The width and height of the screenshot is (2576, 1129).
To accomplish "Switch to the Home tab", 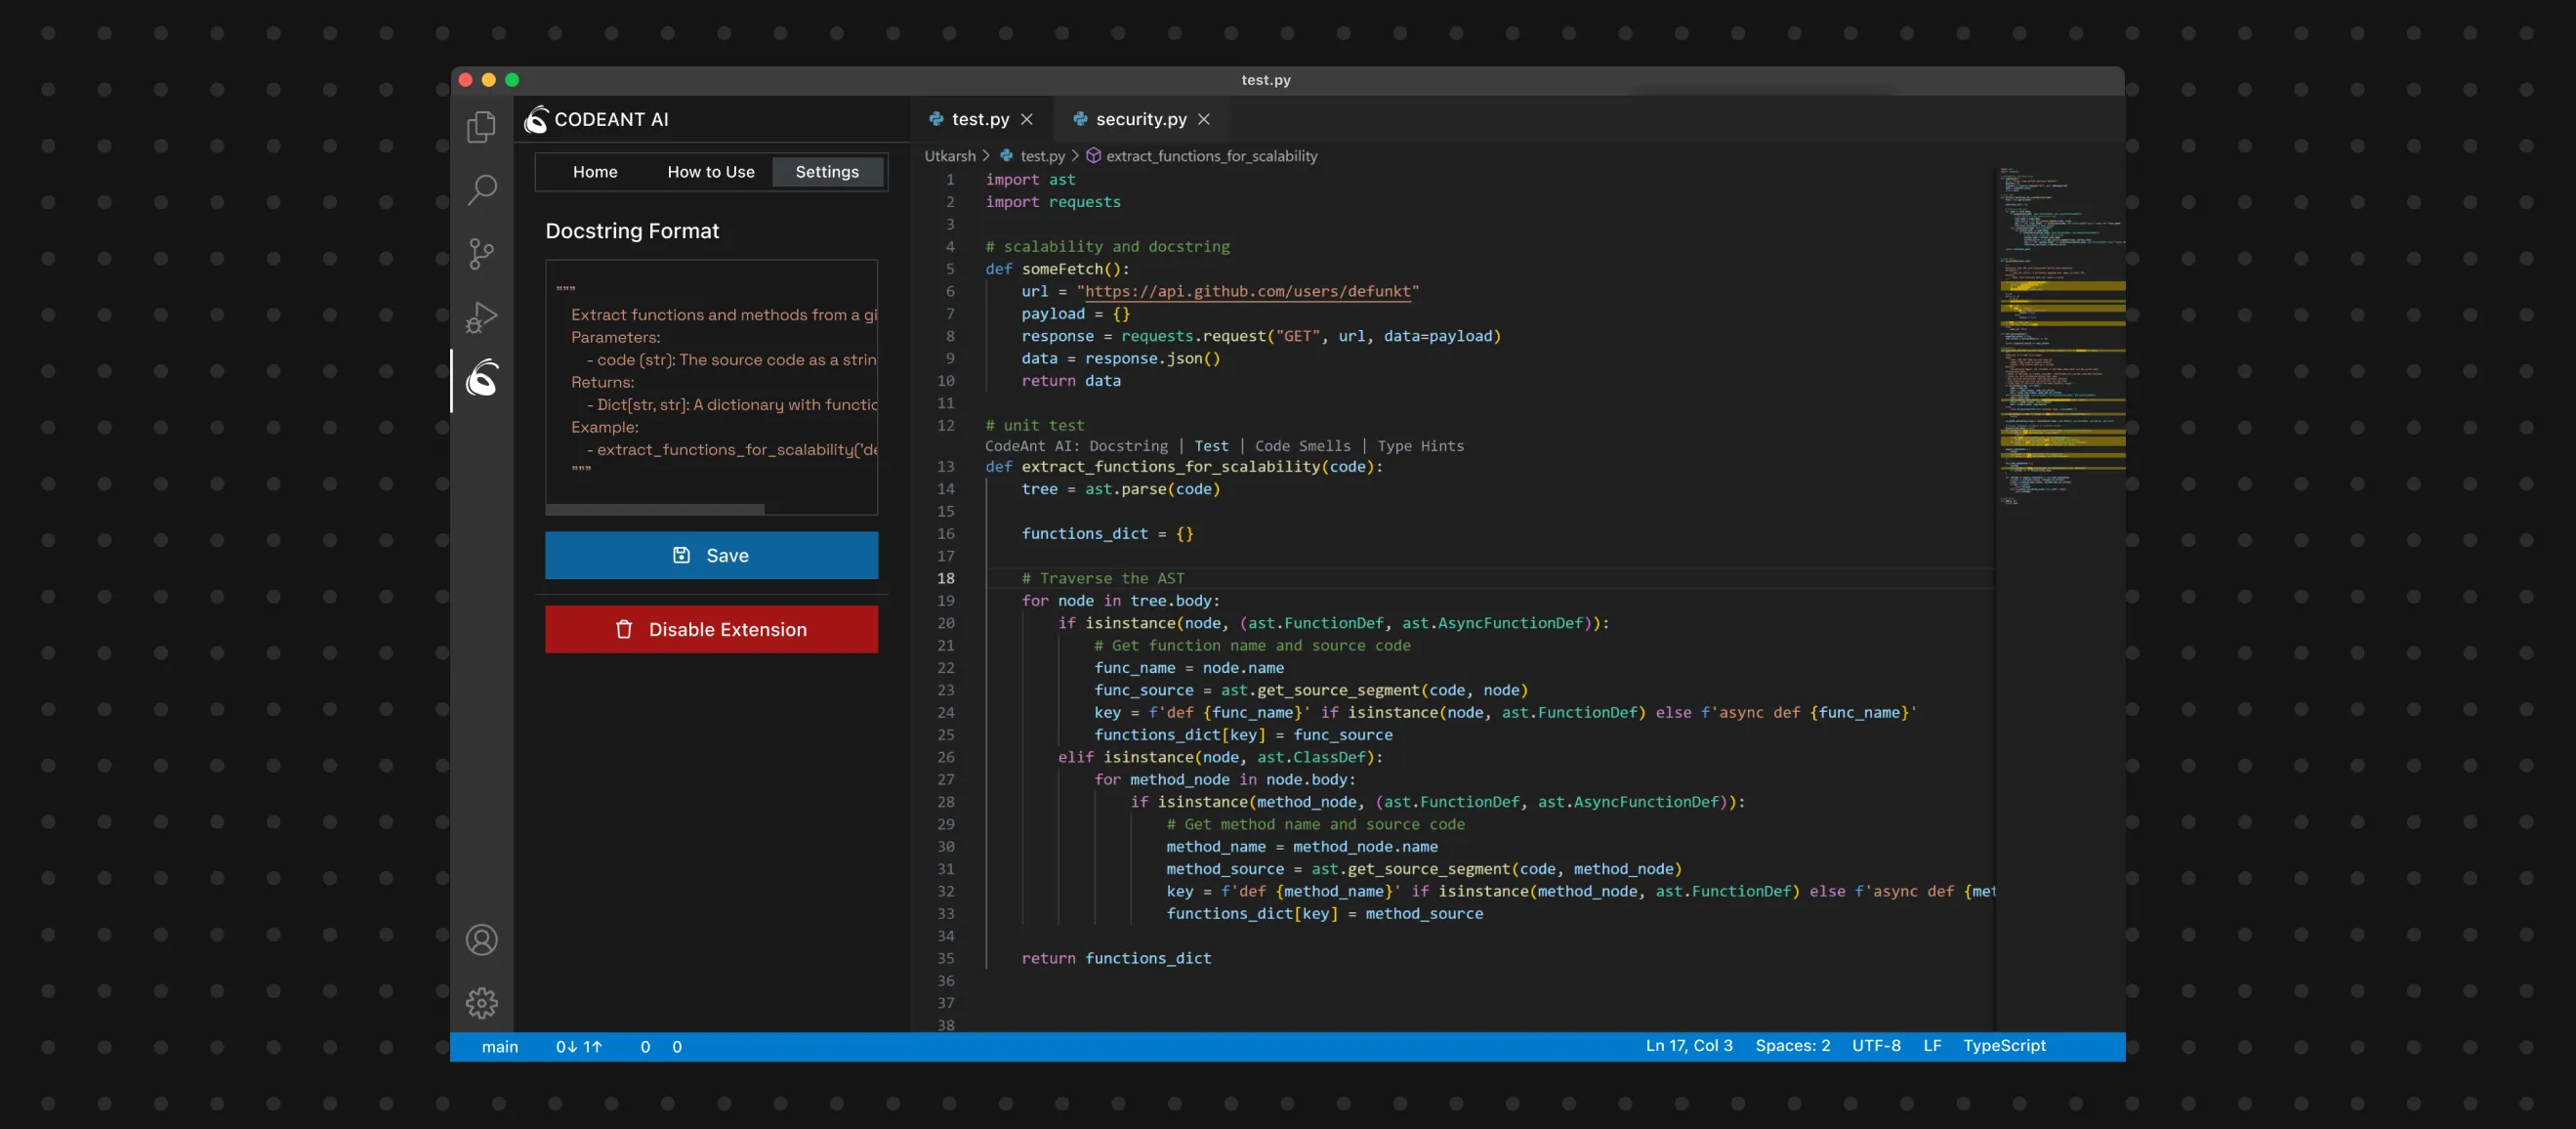I will tap(595, 172).
